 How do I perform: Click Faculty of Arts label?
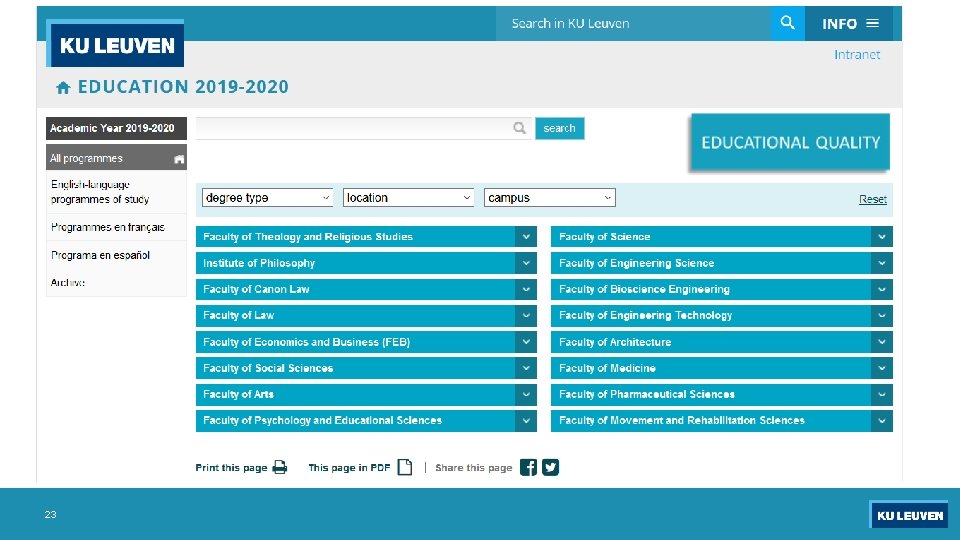(x=238, y=394)
